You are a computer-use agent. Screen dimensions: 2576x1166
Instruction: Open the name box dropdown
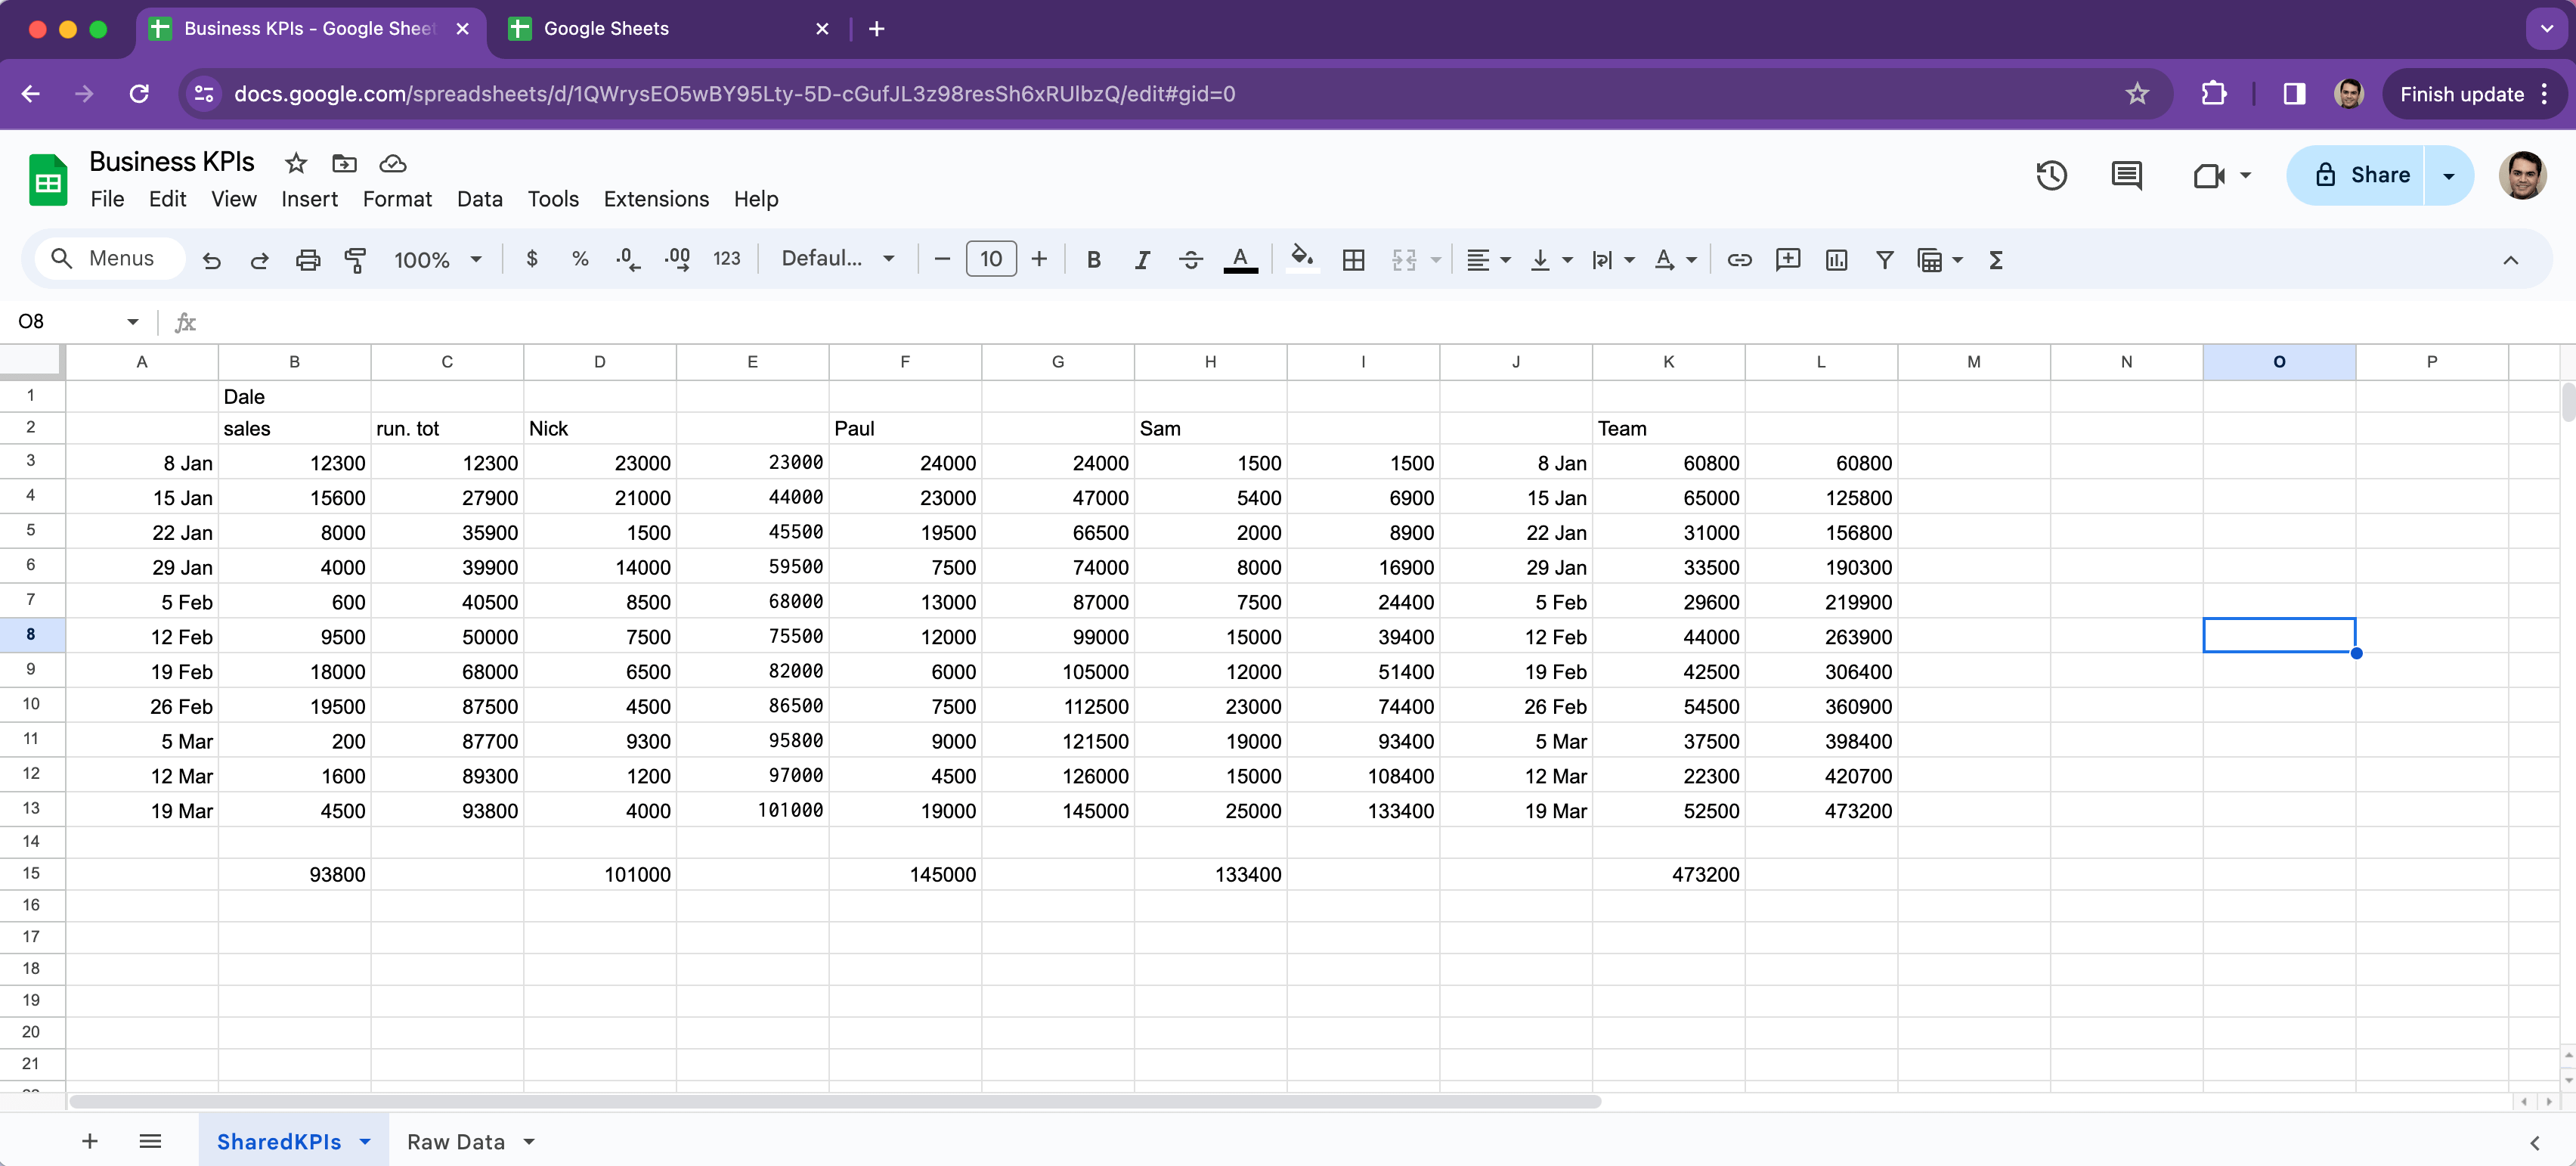[x=133, y=321]
